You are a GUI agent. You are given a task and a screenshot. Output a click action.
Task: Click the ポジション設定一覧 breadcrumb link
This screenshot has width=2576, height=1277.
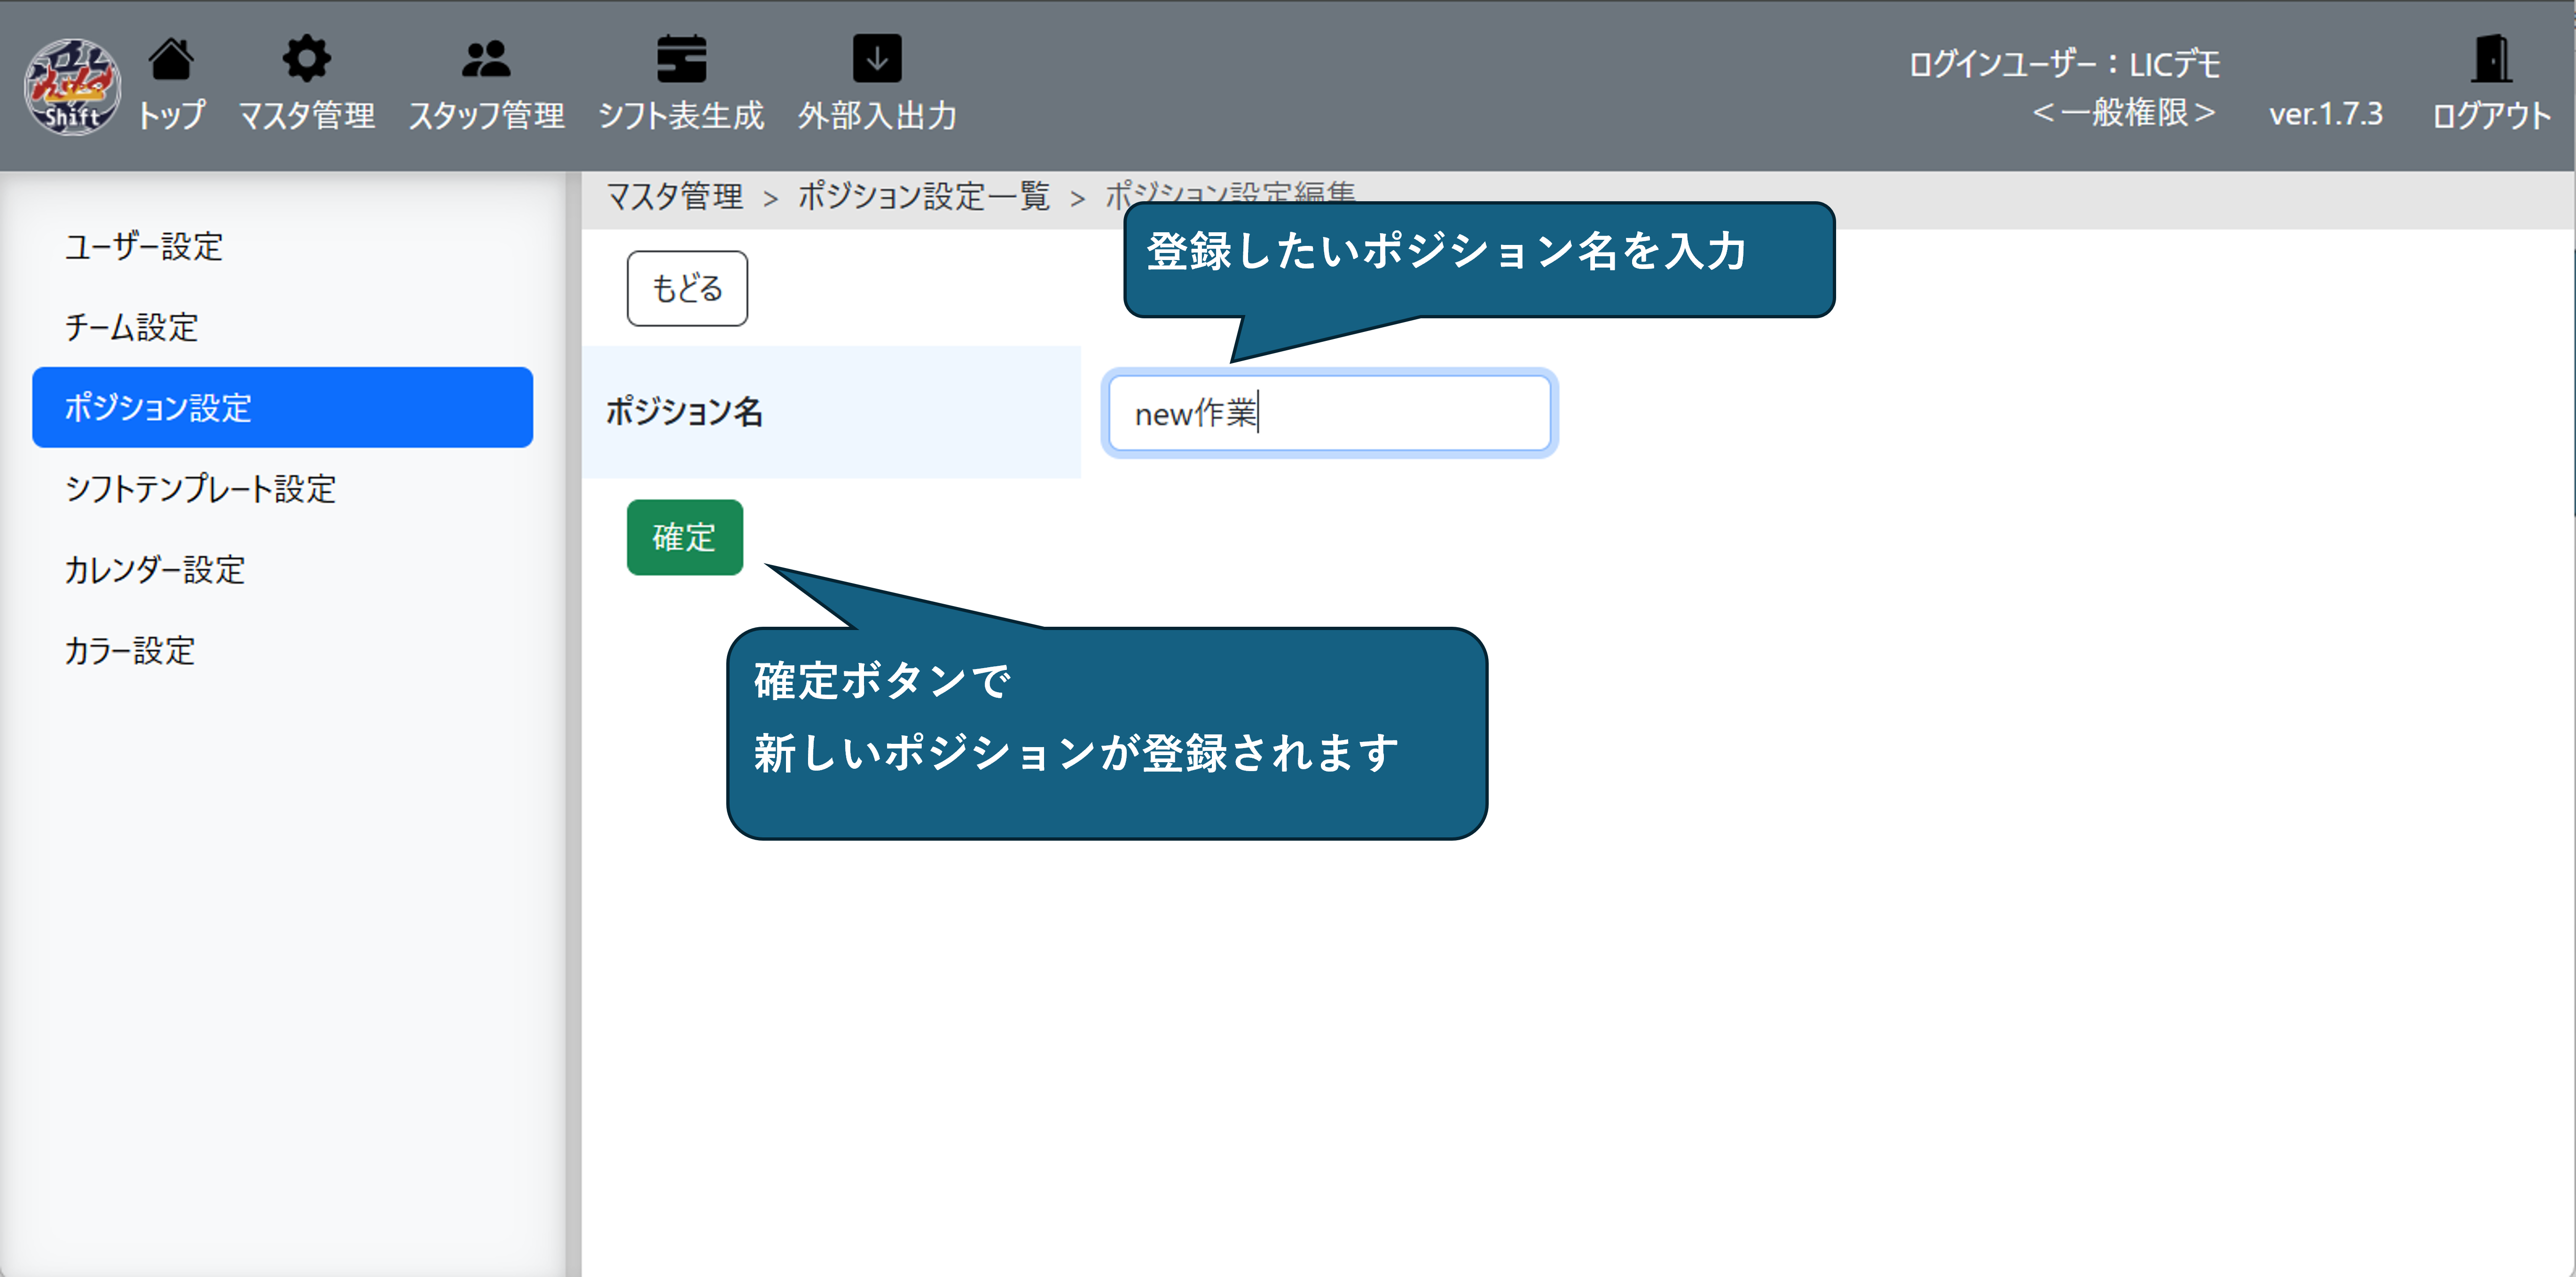923,196
